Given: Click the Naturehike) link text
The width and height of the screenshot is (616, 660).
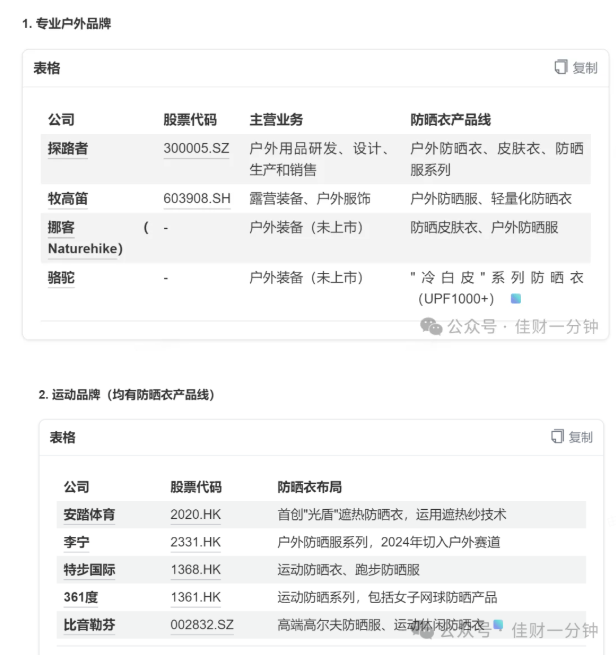Looking at the screenshot, I should (85, 248).
